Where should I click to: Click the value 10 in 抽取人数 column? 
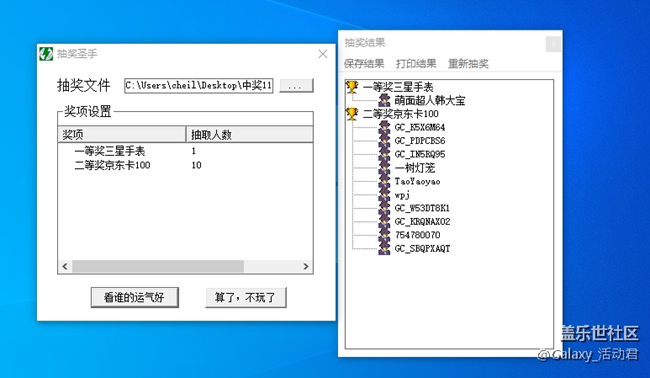point(196,165)
